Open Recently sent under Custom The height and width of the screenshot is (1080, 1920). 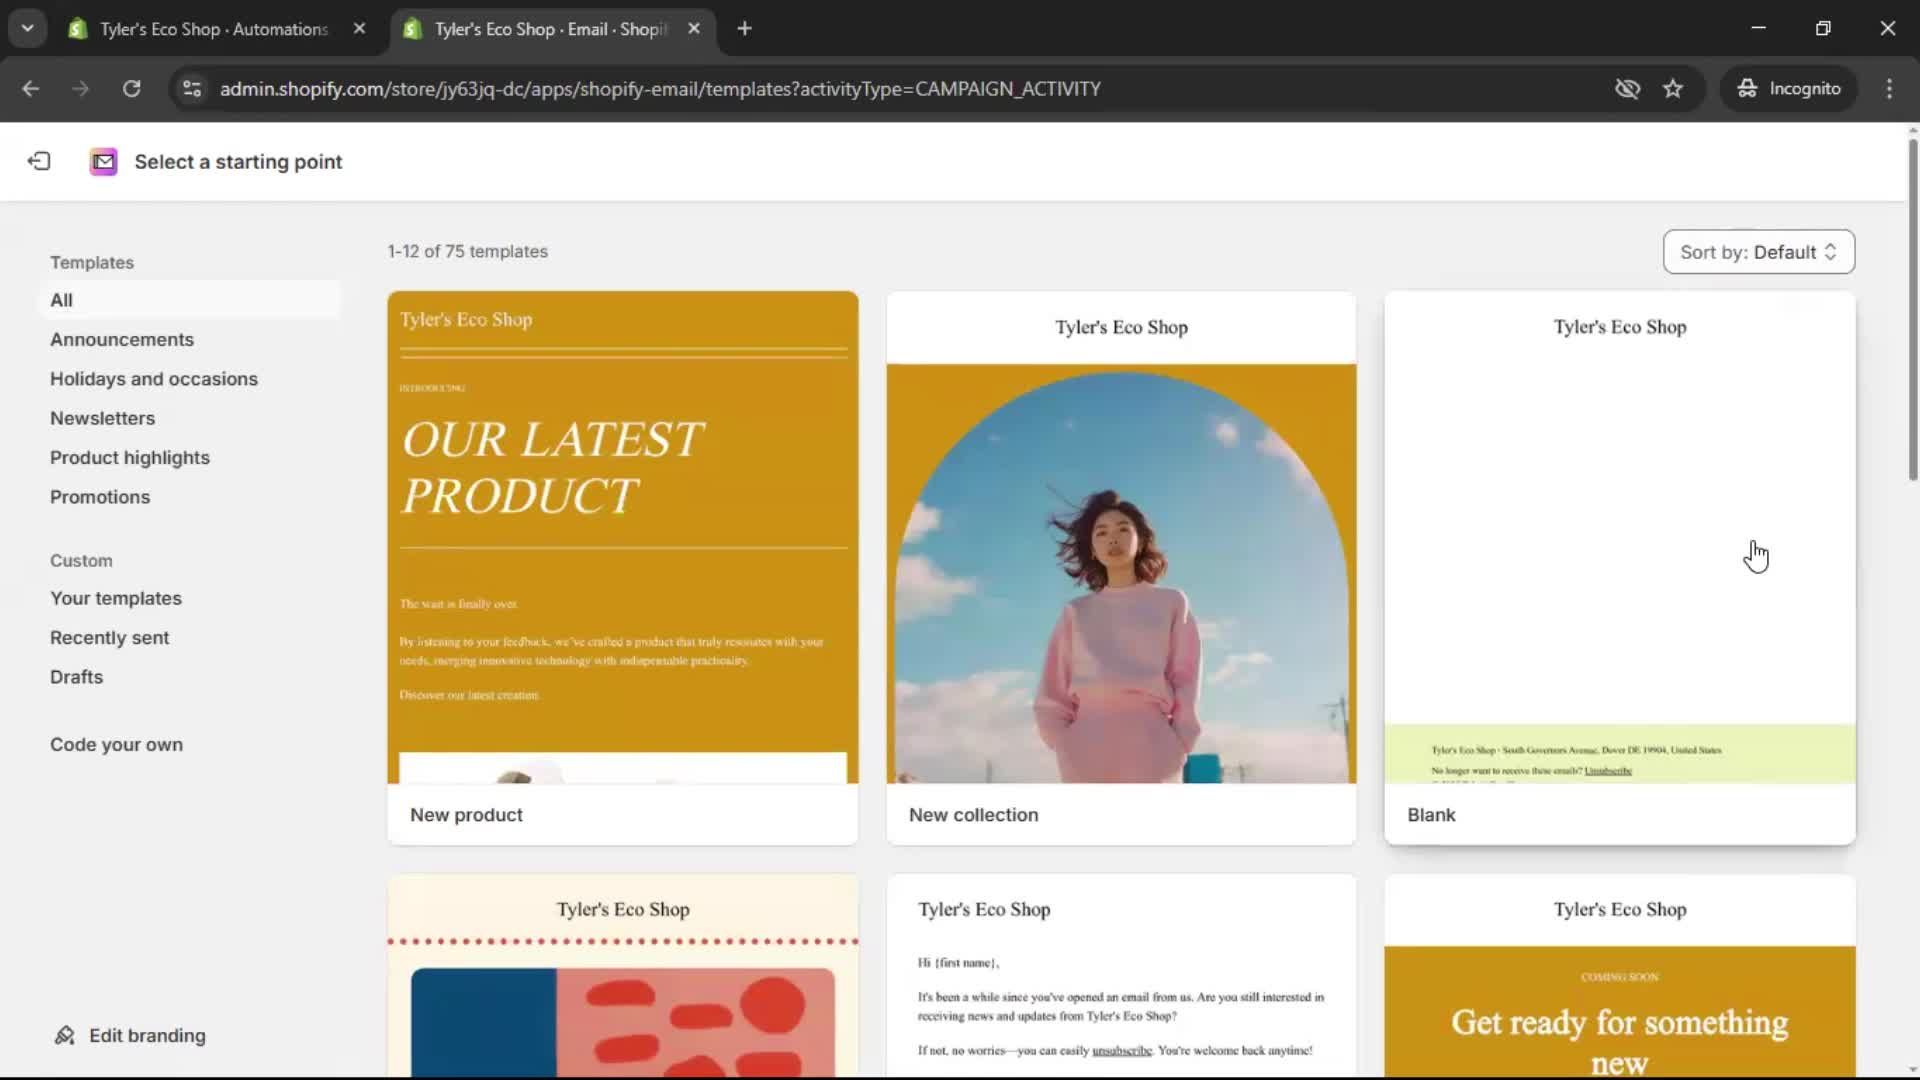coord(109,637)
